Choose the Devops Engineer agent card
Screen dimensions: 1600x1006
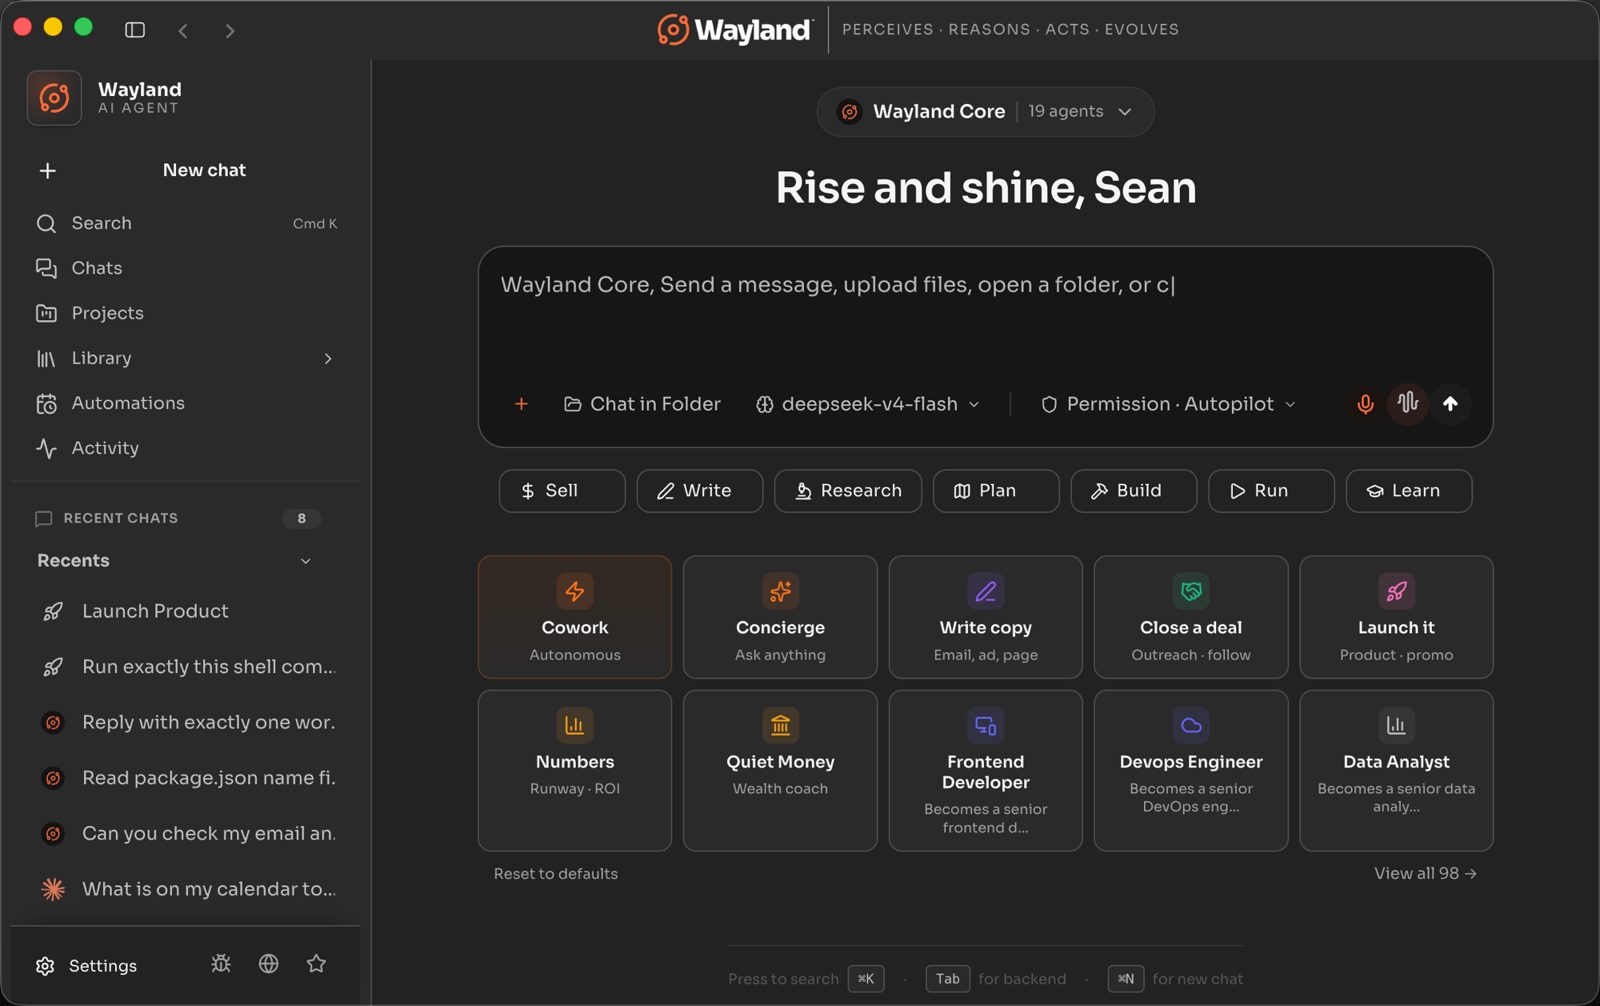(x=1191, y=770)
